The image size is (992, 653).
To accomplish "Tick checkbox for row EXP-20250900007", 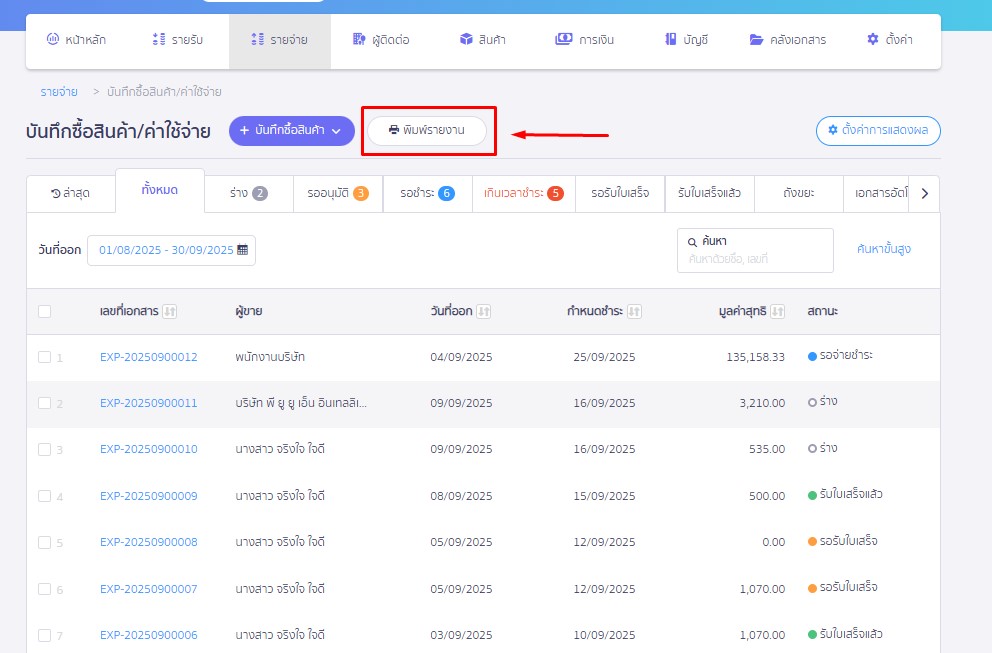I will pyautogui.click(x=44, y=589).
